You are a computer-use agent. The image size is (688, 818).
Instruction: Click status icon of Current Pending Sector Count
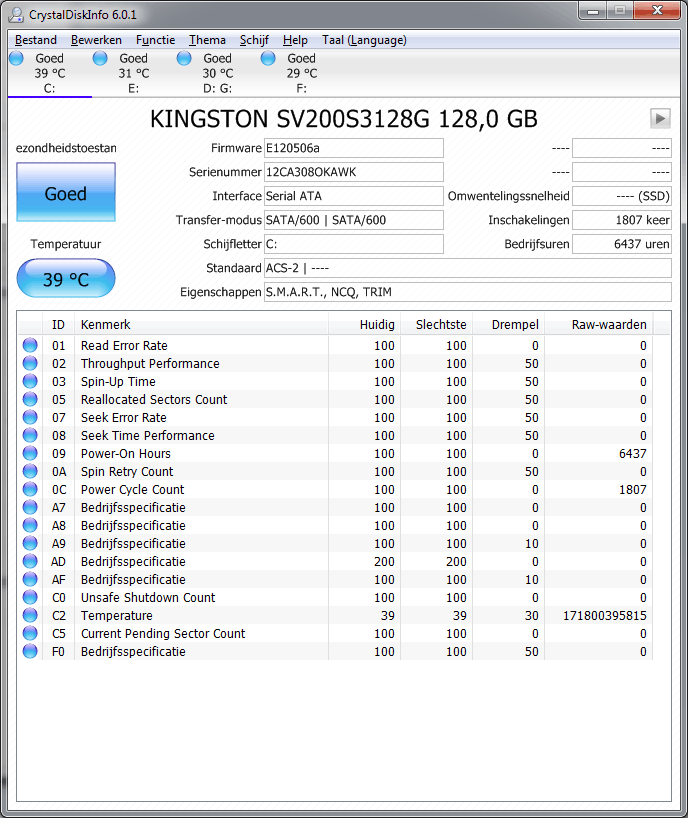click(30, 633)
